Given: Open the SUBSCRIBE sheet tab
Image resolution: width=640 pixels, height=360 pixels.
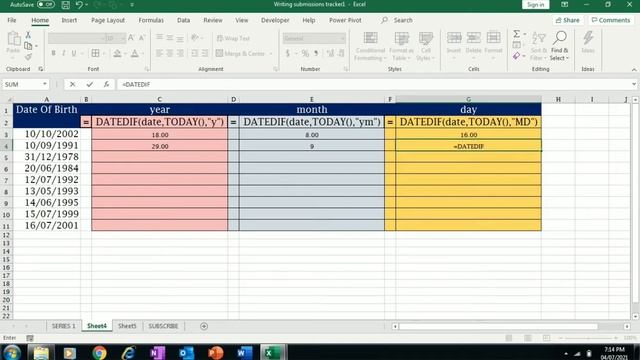Looking at the screenshot, I should pyautogui.click(x=163, y=326).
